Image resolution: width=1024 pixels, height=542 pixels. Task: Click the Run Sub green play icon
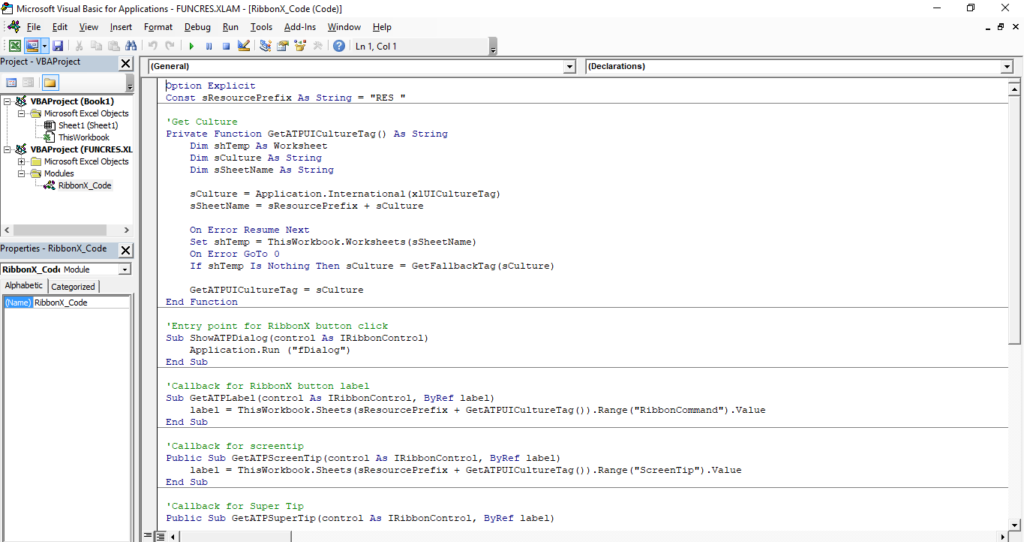pos(191,46)
